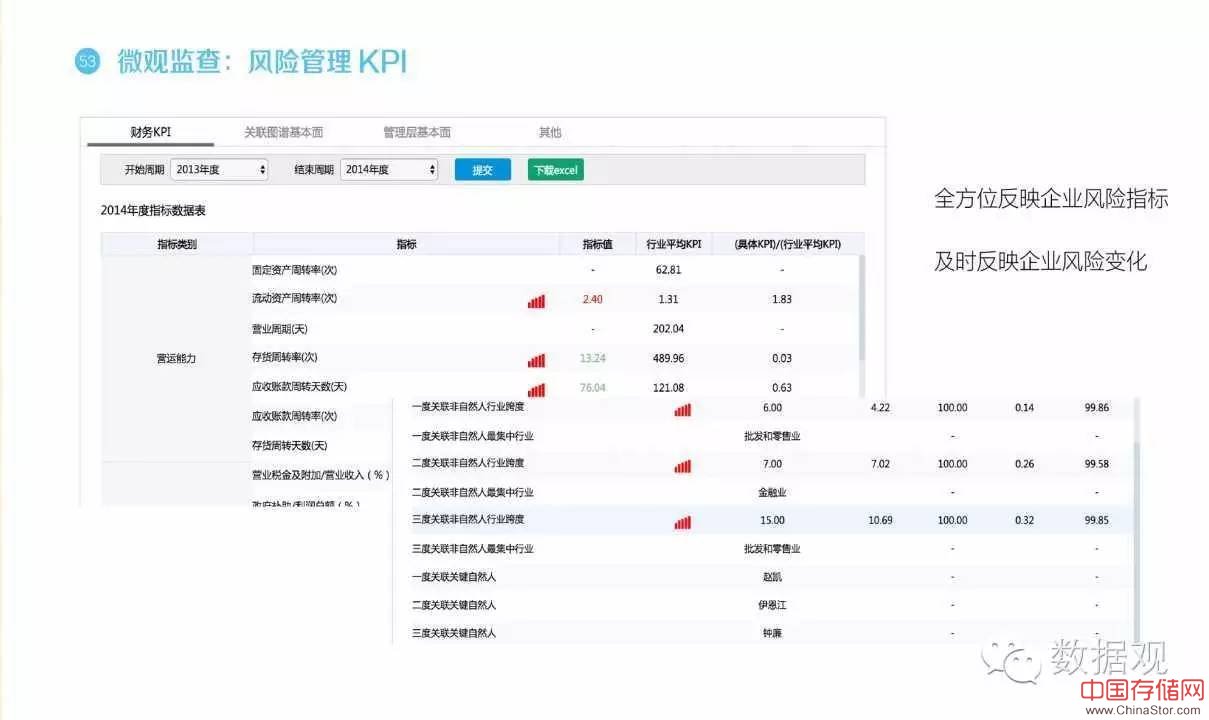Click bar chart icon for 二度关联非自然人行业跨度
Viewport: 1209px width, 720px height.
coord(682,465)
